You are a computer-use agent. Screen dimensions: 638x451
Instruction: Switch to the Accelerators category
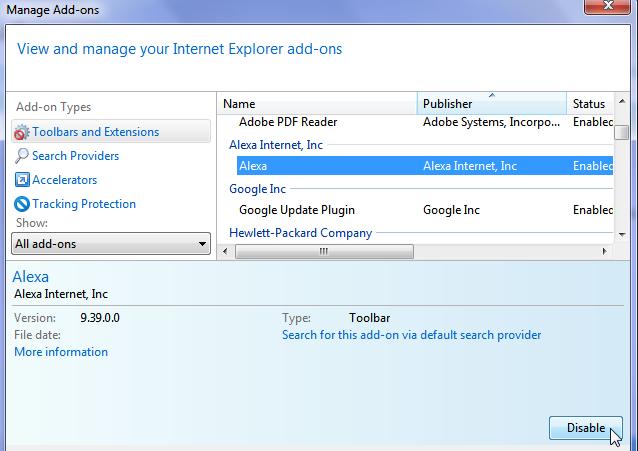click(x=64, y=180)
